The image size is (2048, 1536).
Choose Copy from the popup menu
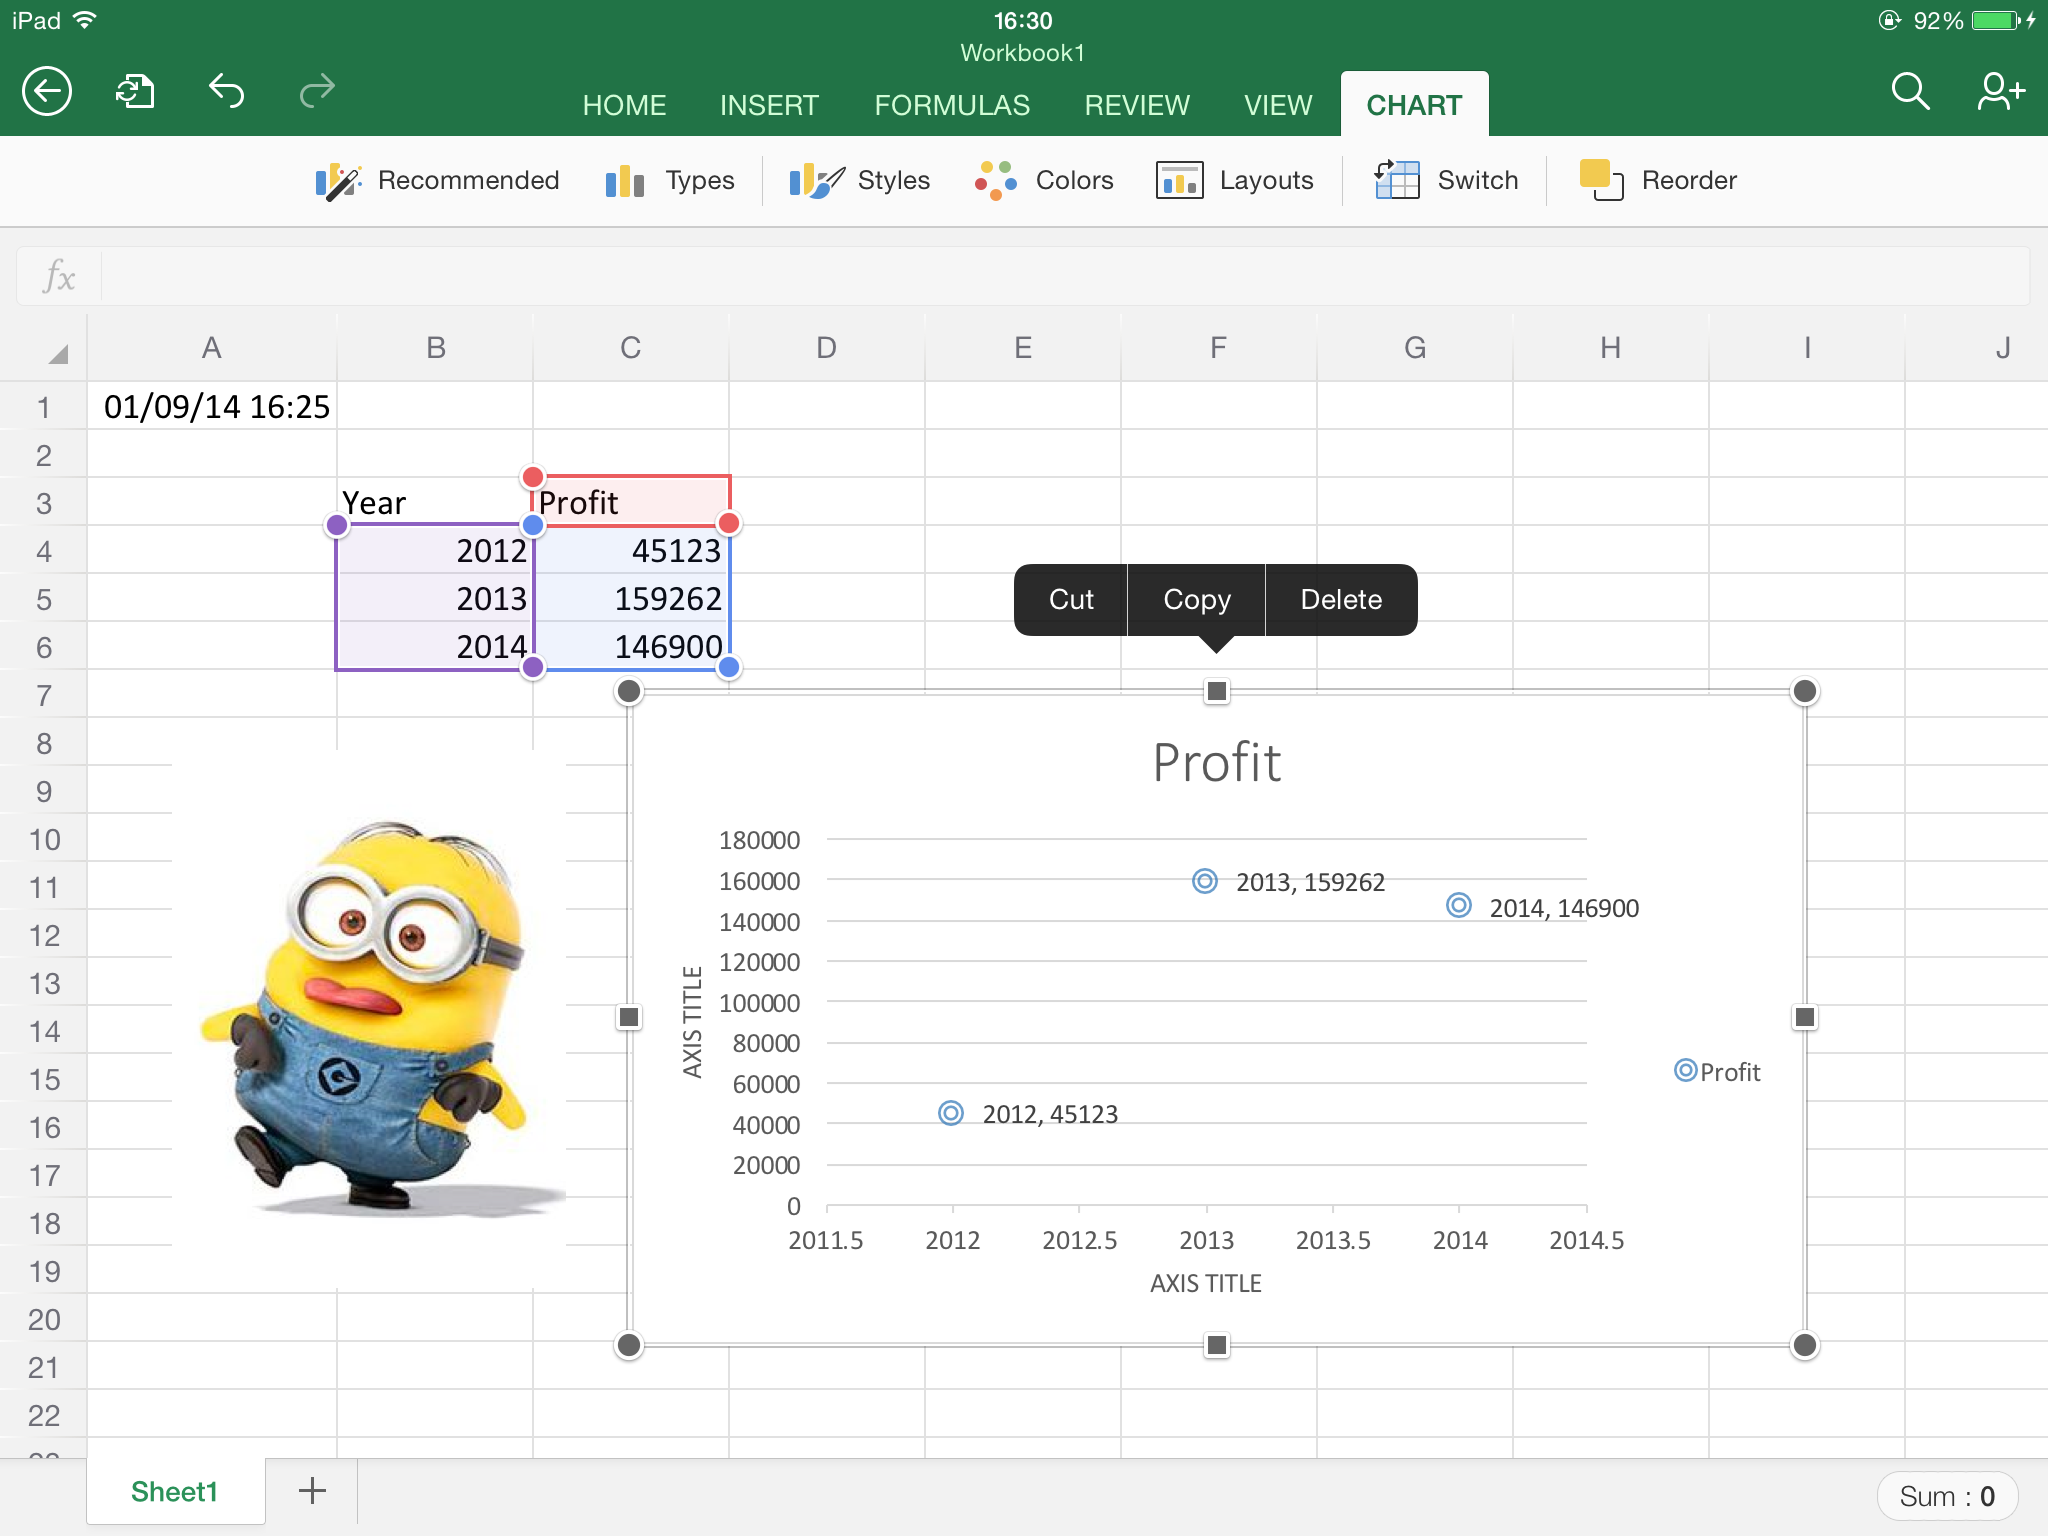coord(1197,599)
